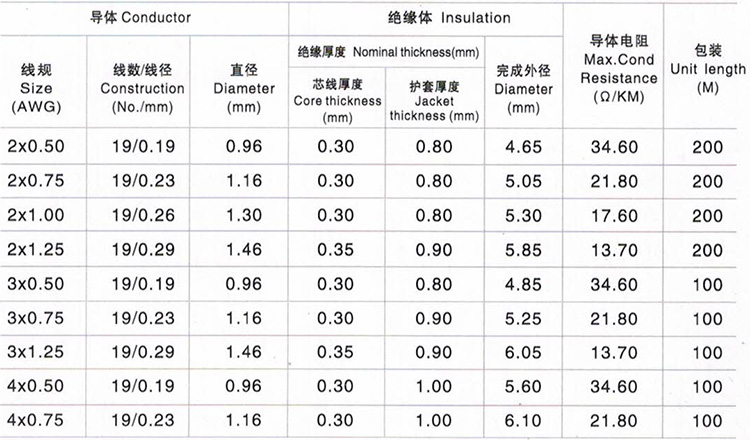Select the 2x1.25 row label
The image size is (750, 440).
[36, 250]
